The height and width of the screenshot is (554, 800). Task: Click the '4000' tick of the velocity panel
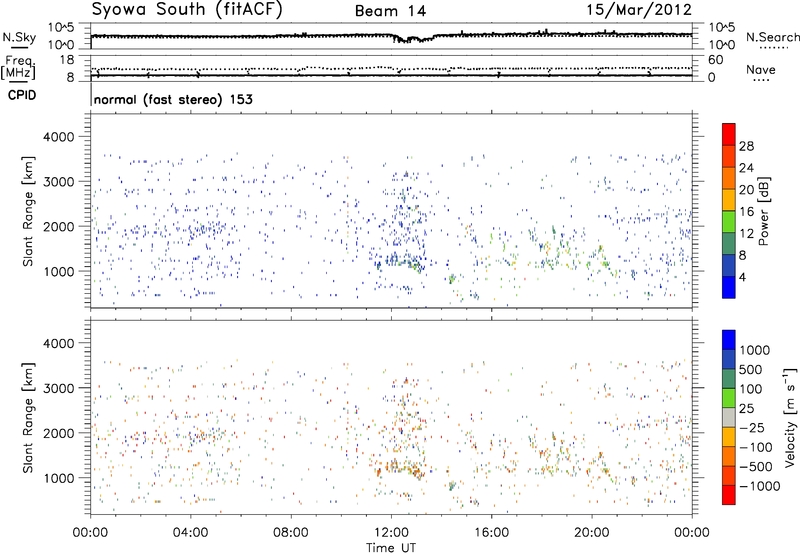click(58, 343)
